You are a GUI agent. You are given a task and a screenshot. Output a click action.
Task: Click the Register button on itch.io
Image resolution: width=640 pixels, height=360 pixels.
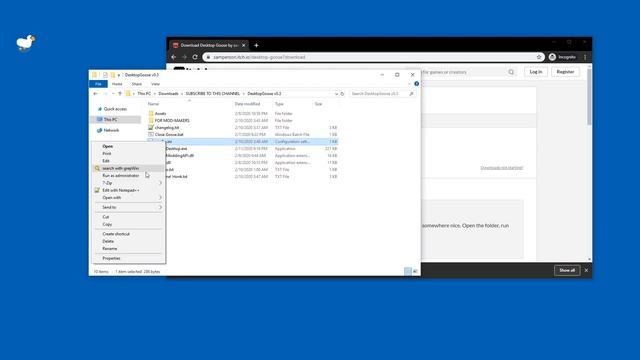pos(565,72)
